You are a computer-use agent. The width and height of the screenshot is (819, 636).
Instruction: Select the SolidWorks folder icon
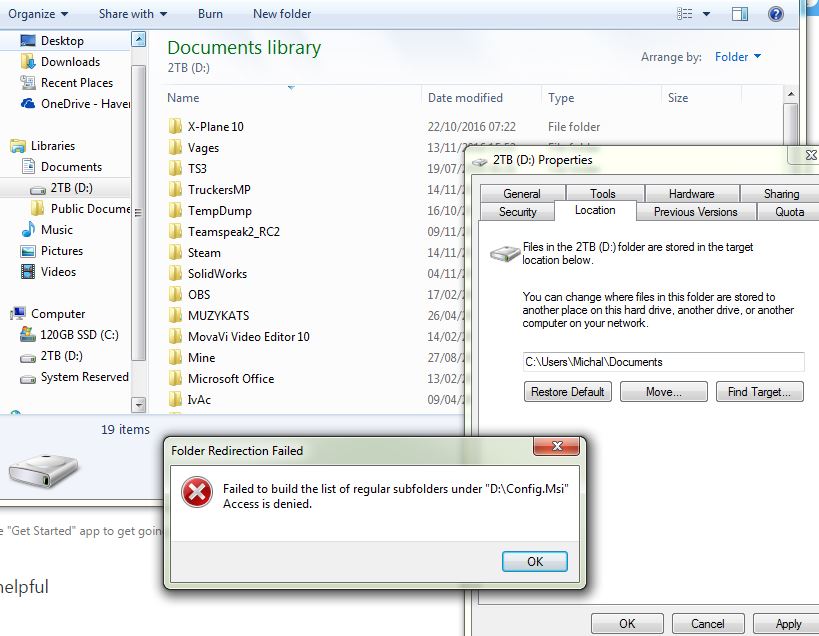pos(175,273)
